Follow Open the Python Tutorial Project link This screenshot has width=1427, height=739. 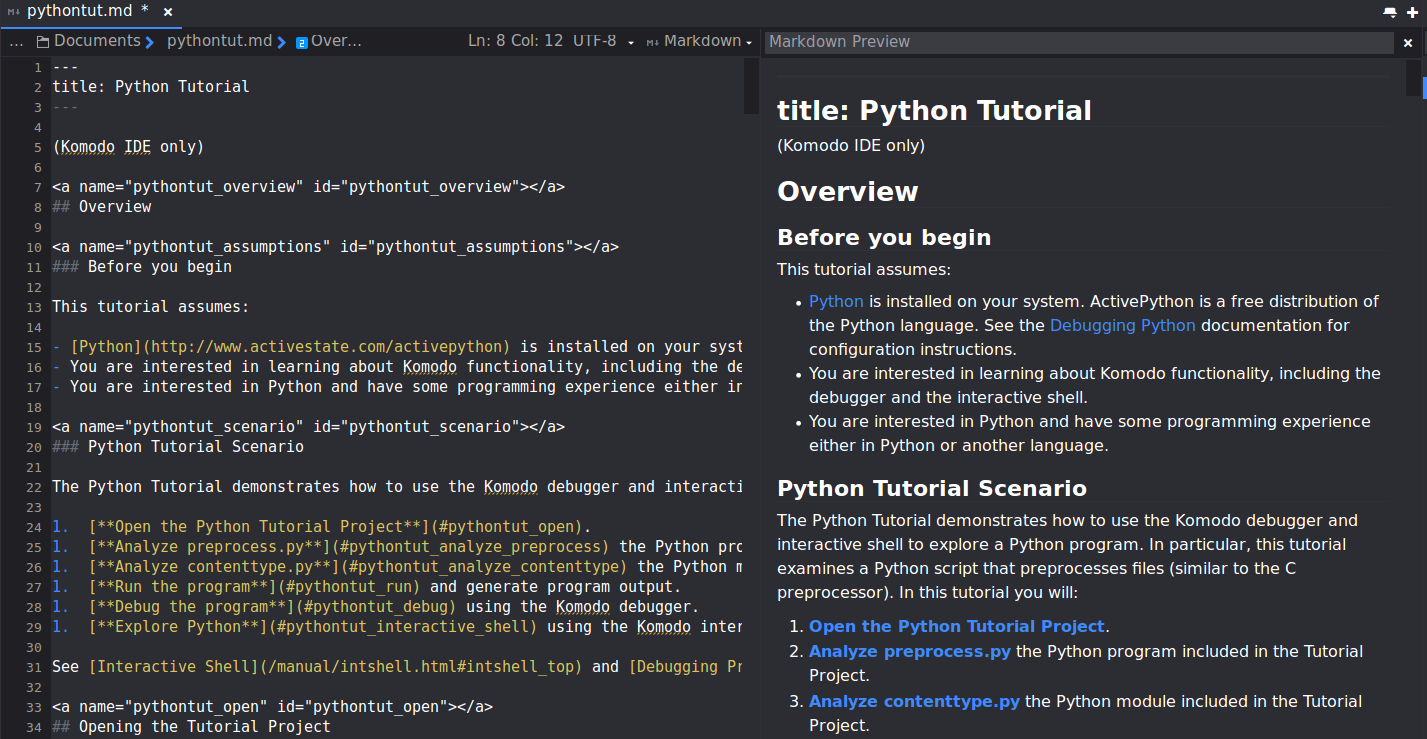(957, 626)
